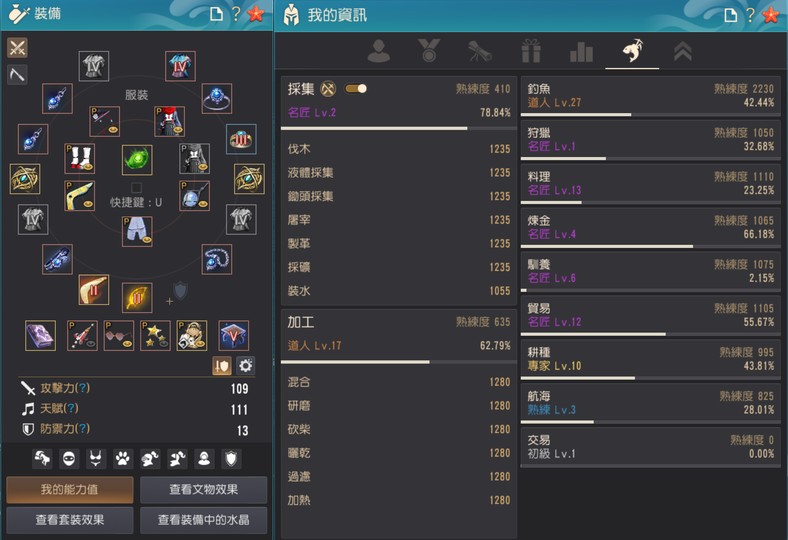Open the medal achievements tab icon
Screen dimensions: 788x540
click(x=429, y=51)
